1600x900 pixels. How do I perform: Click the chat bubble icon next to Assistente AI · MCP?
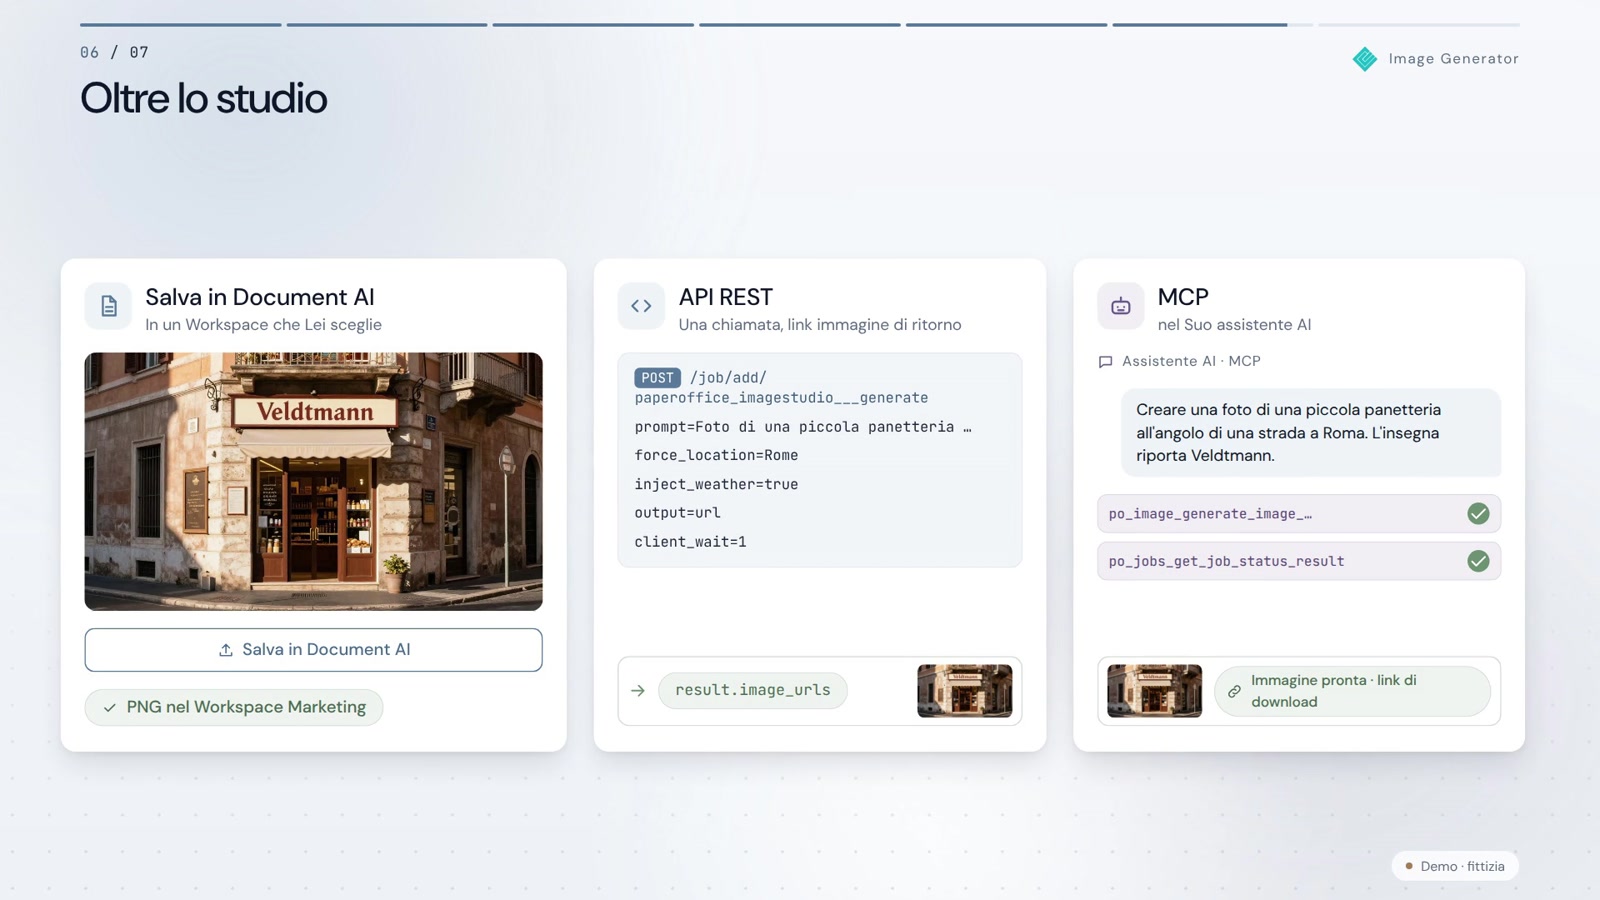(x=1105, y=362)
